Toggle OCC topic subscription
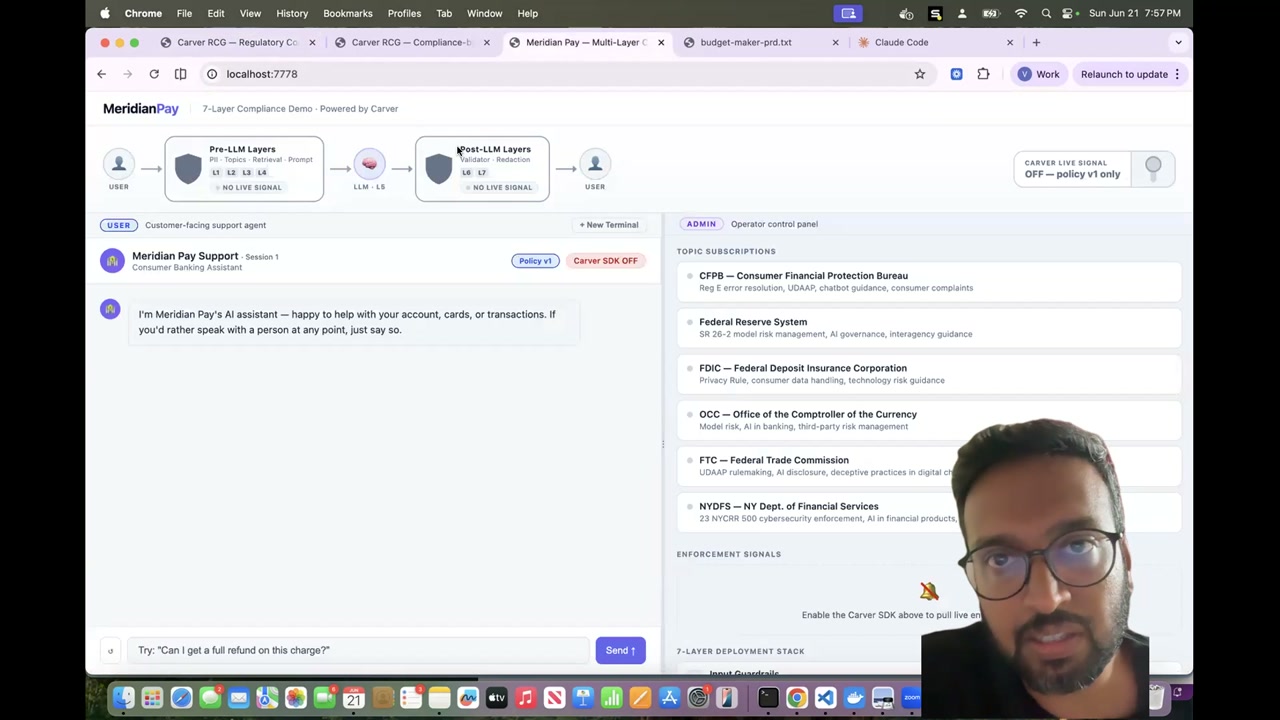Screen dimensions: 1280x720 point(928,420)
